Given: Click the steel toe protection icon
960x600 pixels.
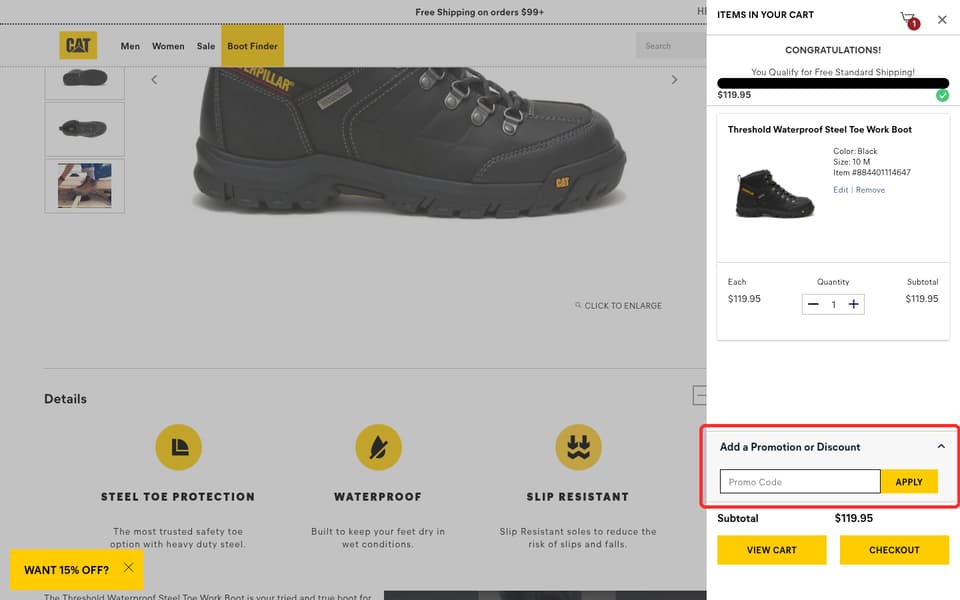Looking at the screenshot, I should (178, 448).
